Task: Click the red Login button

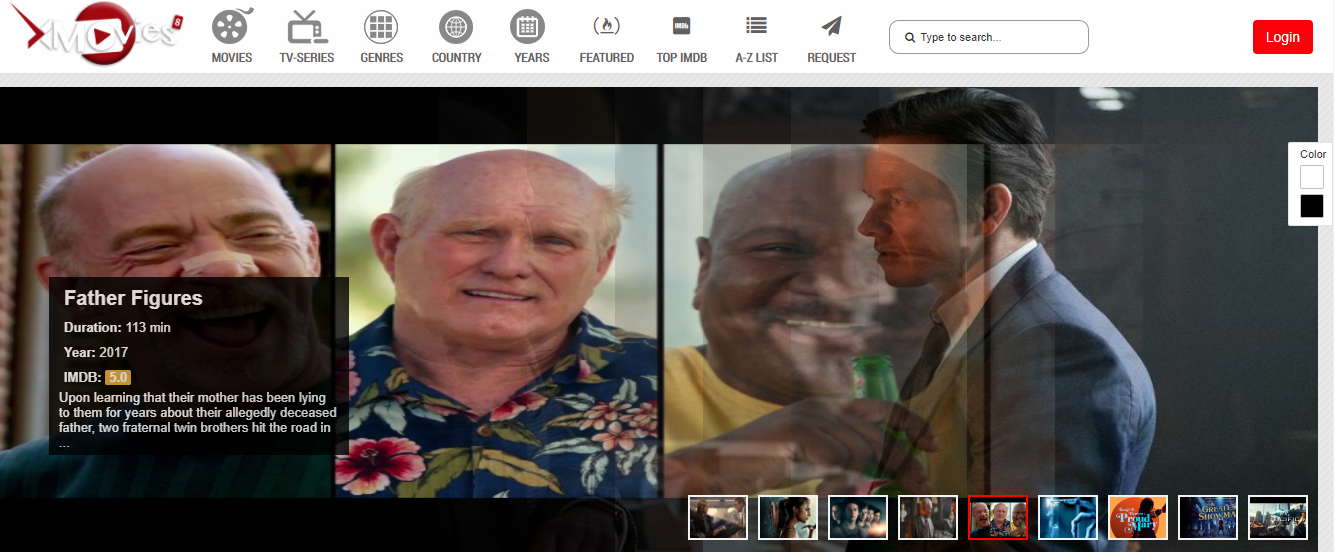Action: pos(1283,37)
